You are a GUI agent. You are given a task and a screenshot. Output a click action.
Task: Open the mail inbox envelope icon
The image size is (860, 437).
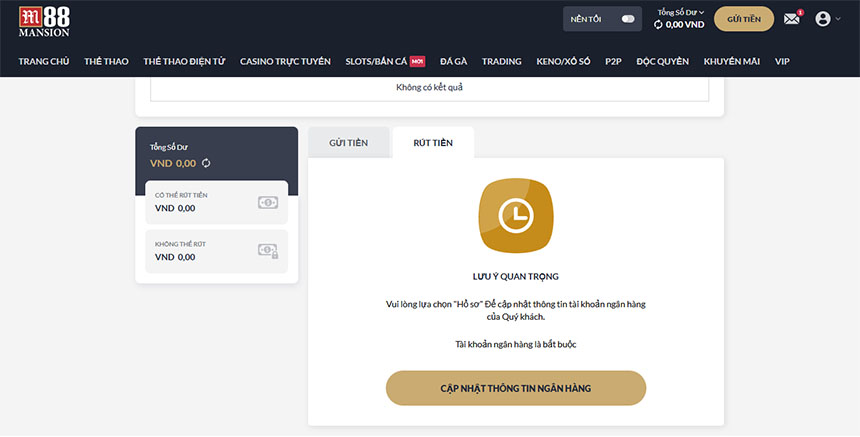(x=792, y=19)
